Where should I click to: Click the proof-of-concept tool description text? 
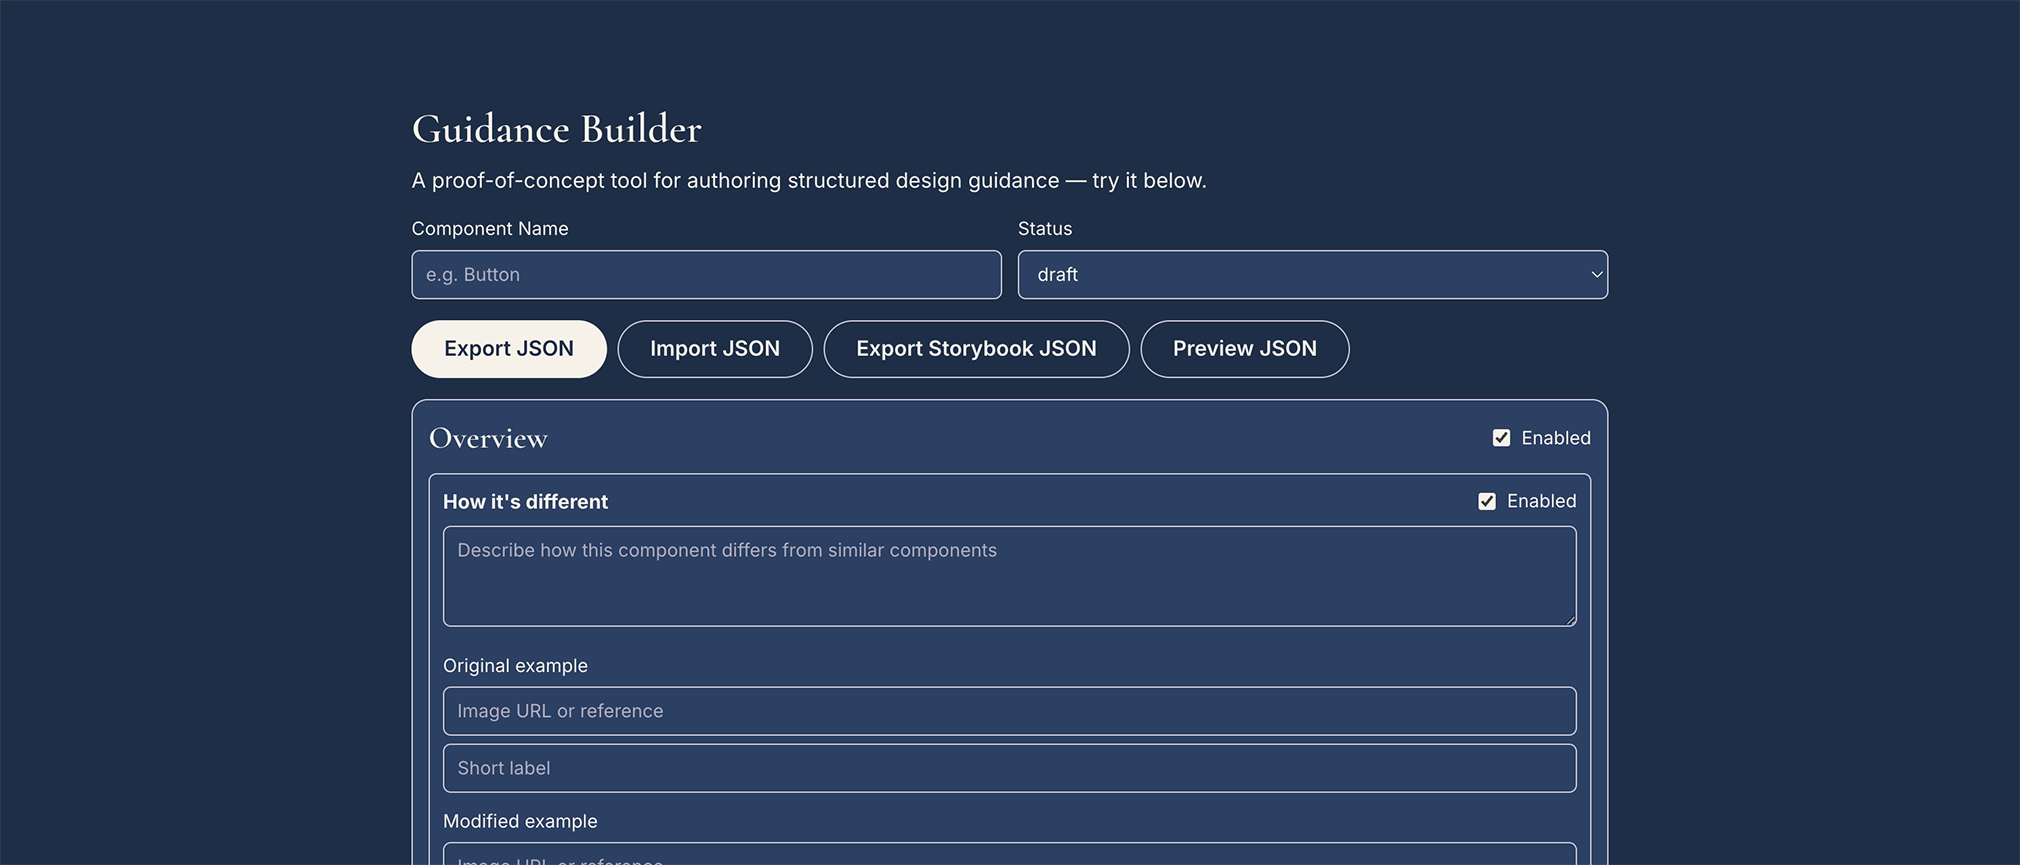pos(809,181)
